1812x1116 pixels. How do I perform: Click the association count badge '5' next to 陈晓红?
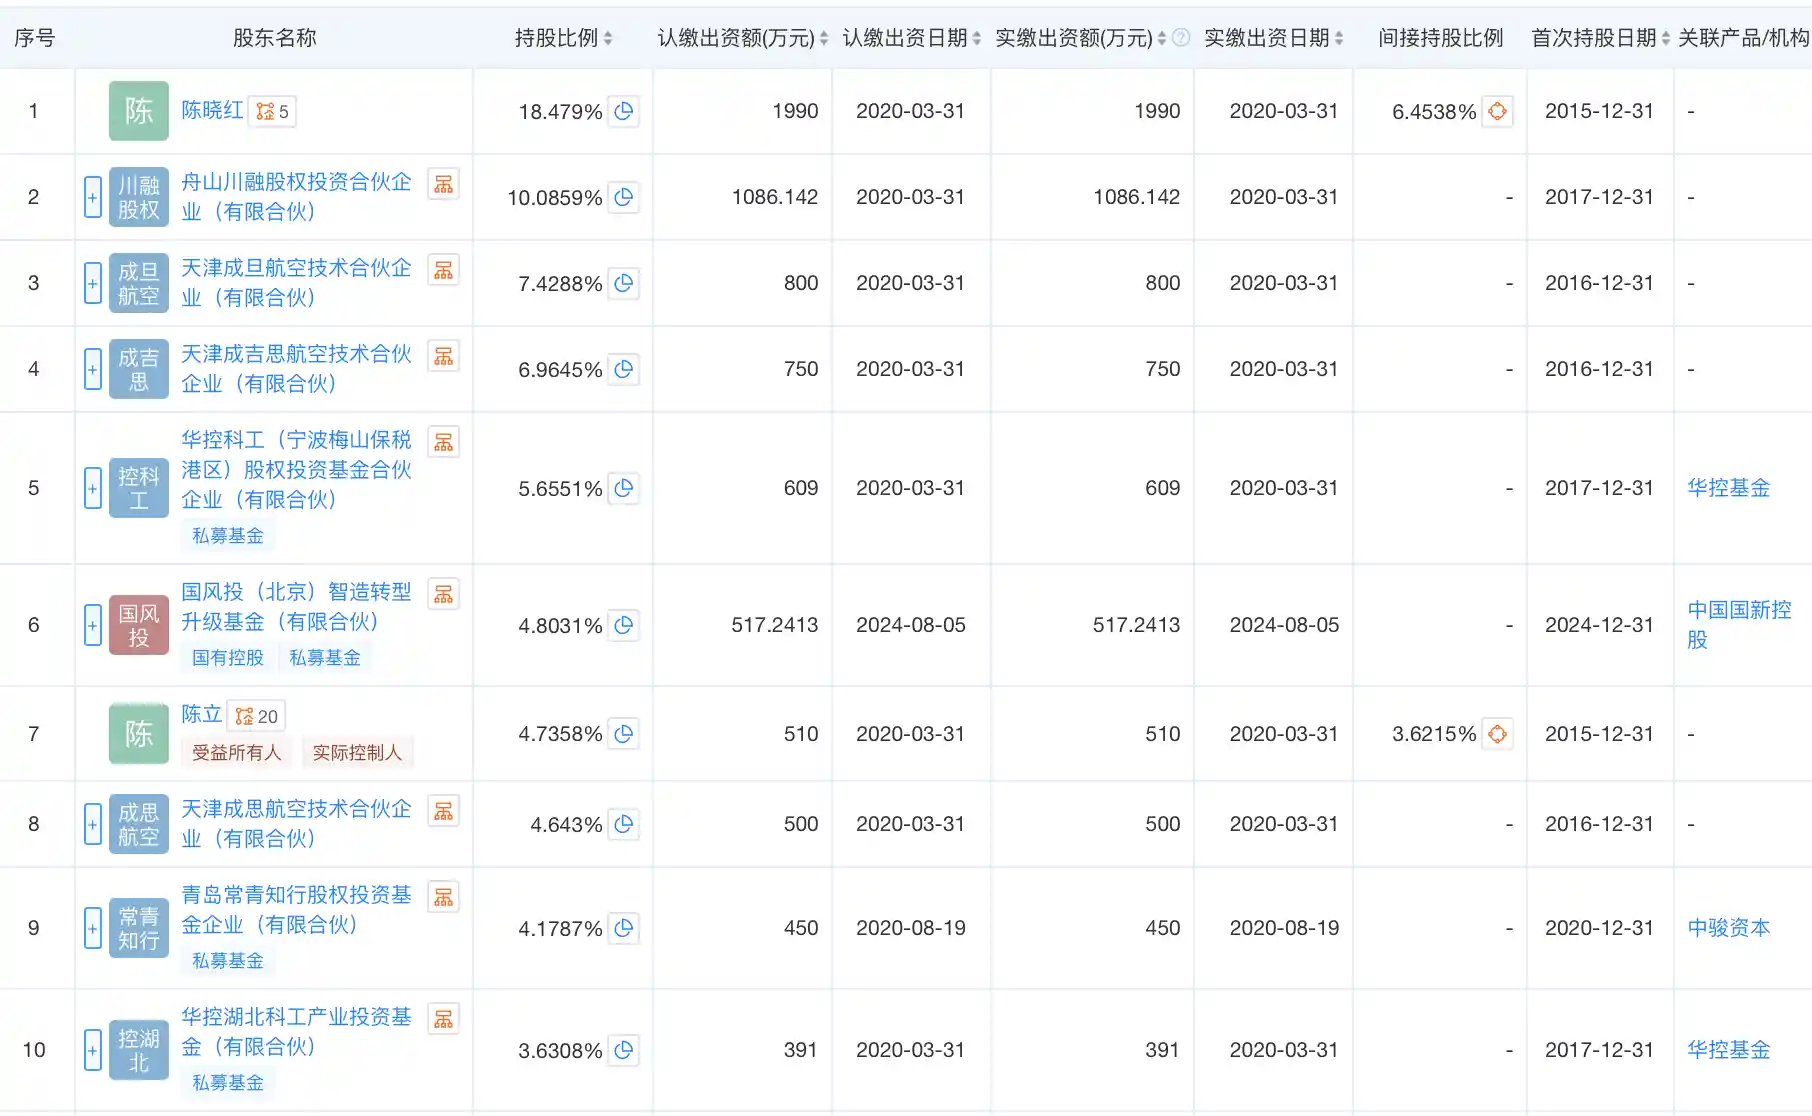click(x=268, y=112)
